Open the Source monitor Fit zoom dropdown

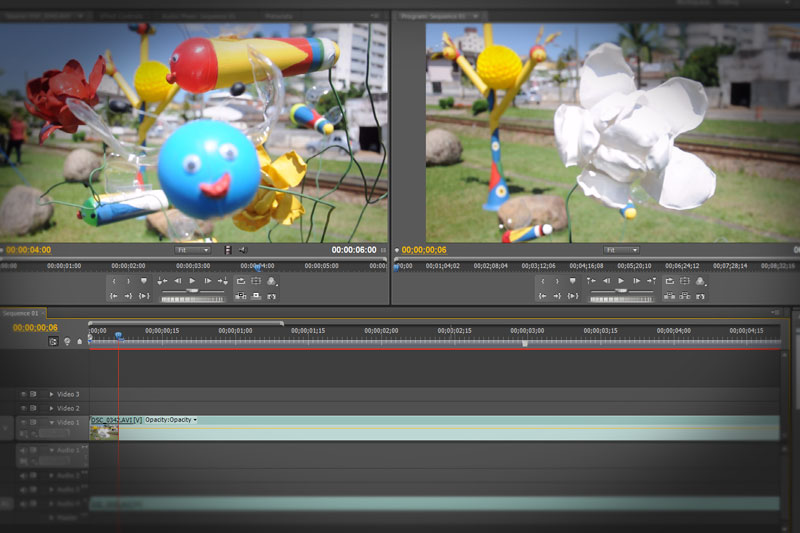(x=192, y=250)
